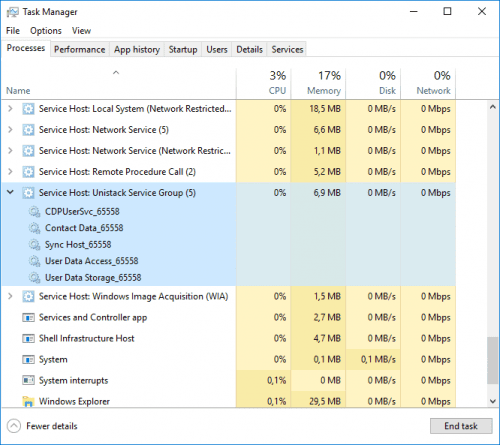This screenshot has height=445, width=500.
Task: Click the Services and Controller app icon
Action: coord(28,318)
